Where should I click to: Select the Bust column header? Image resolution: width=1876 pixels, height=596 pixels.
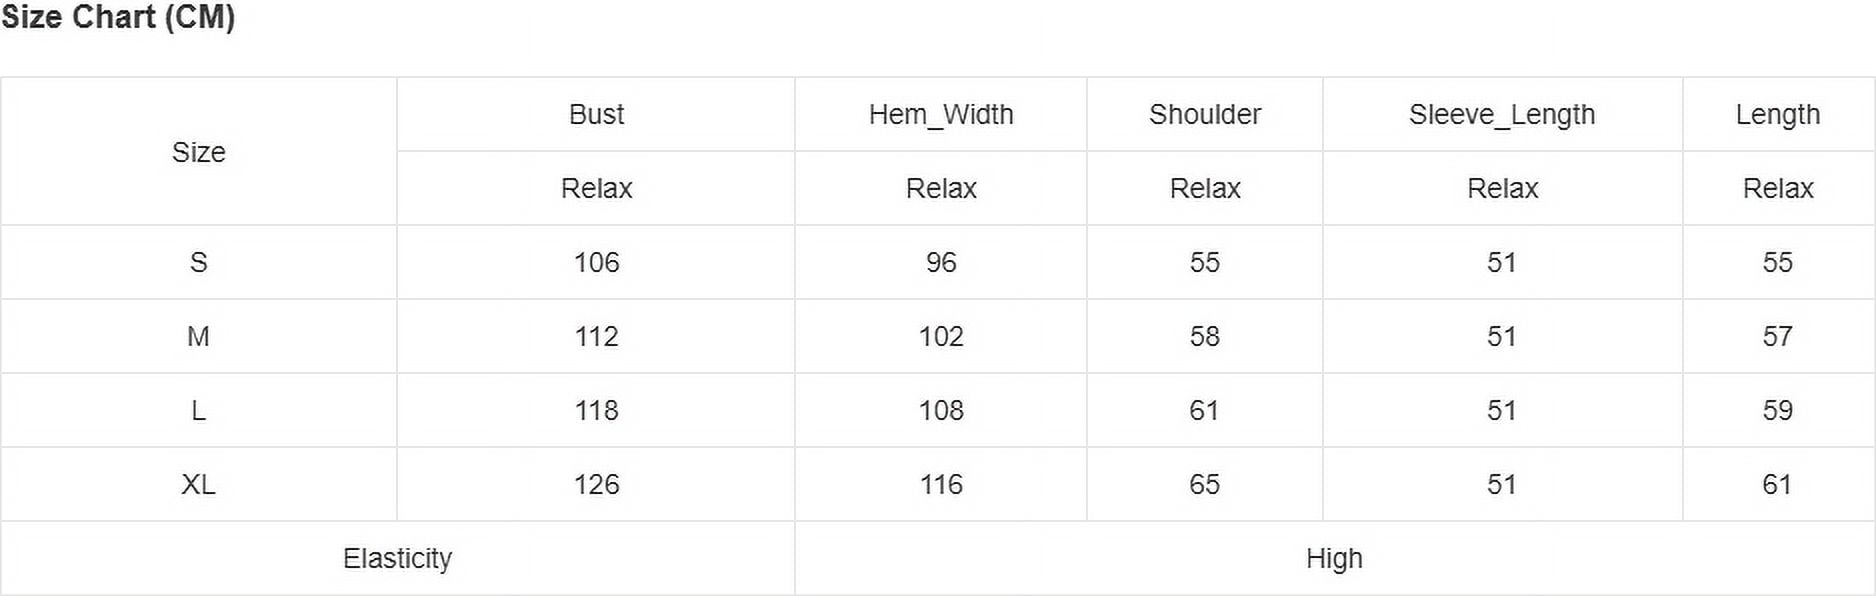(596, 114)
